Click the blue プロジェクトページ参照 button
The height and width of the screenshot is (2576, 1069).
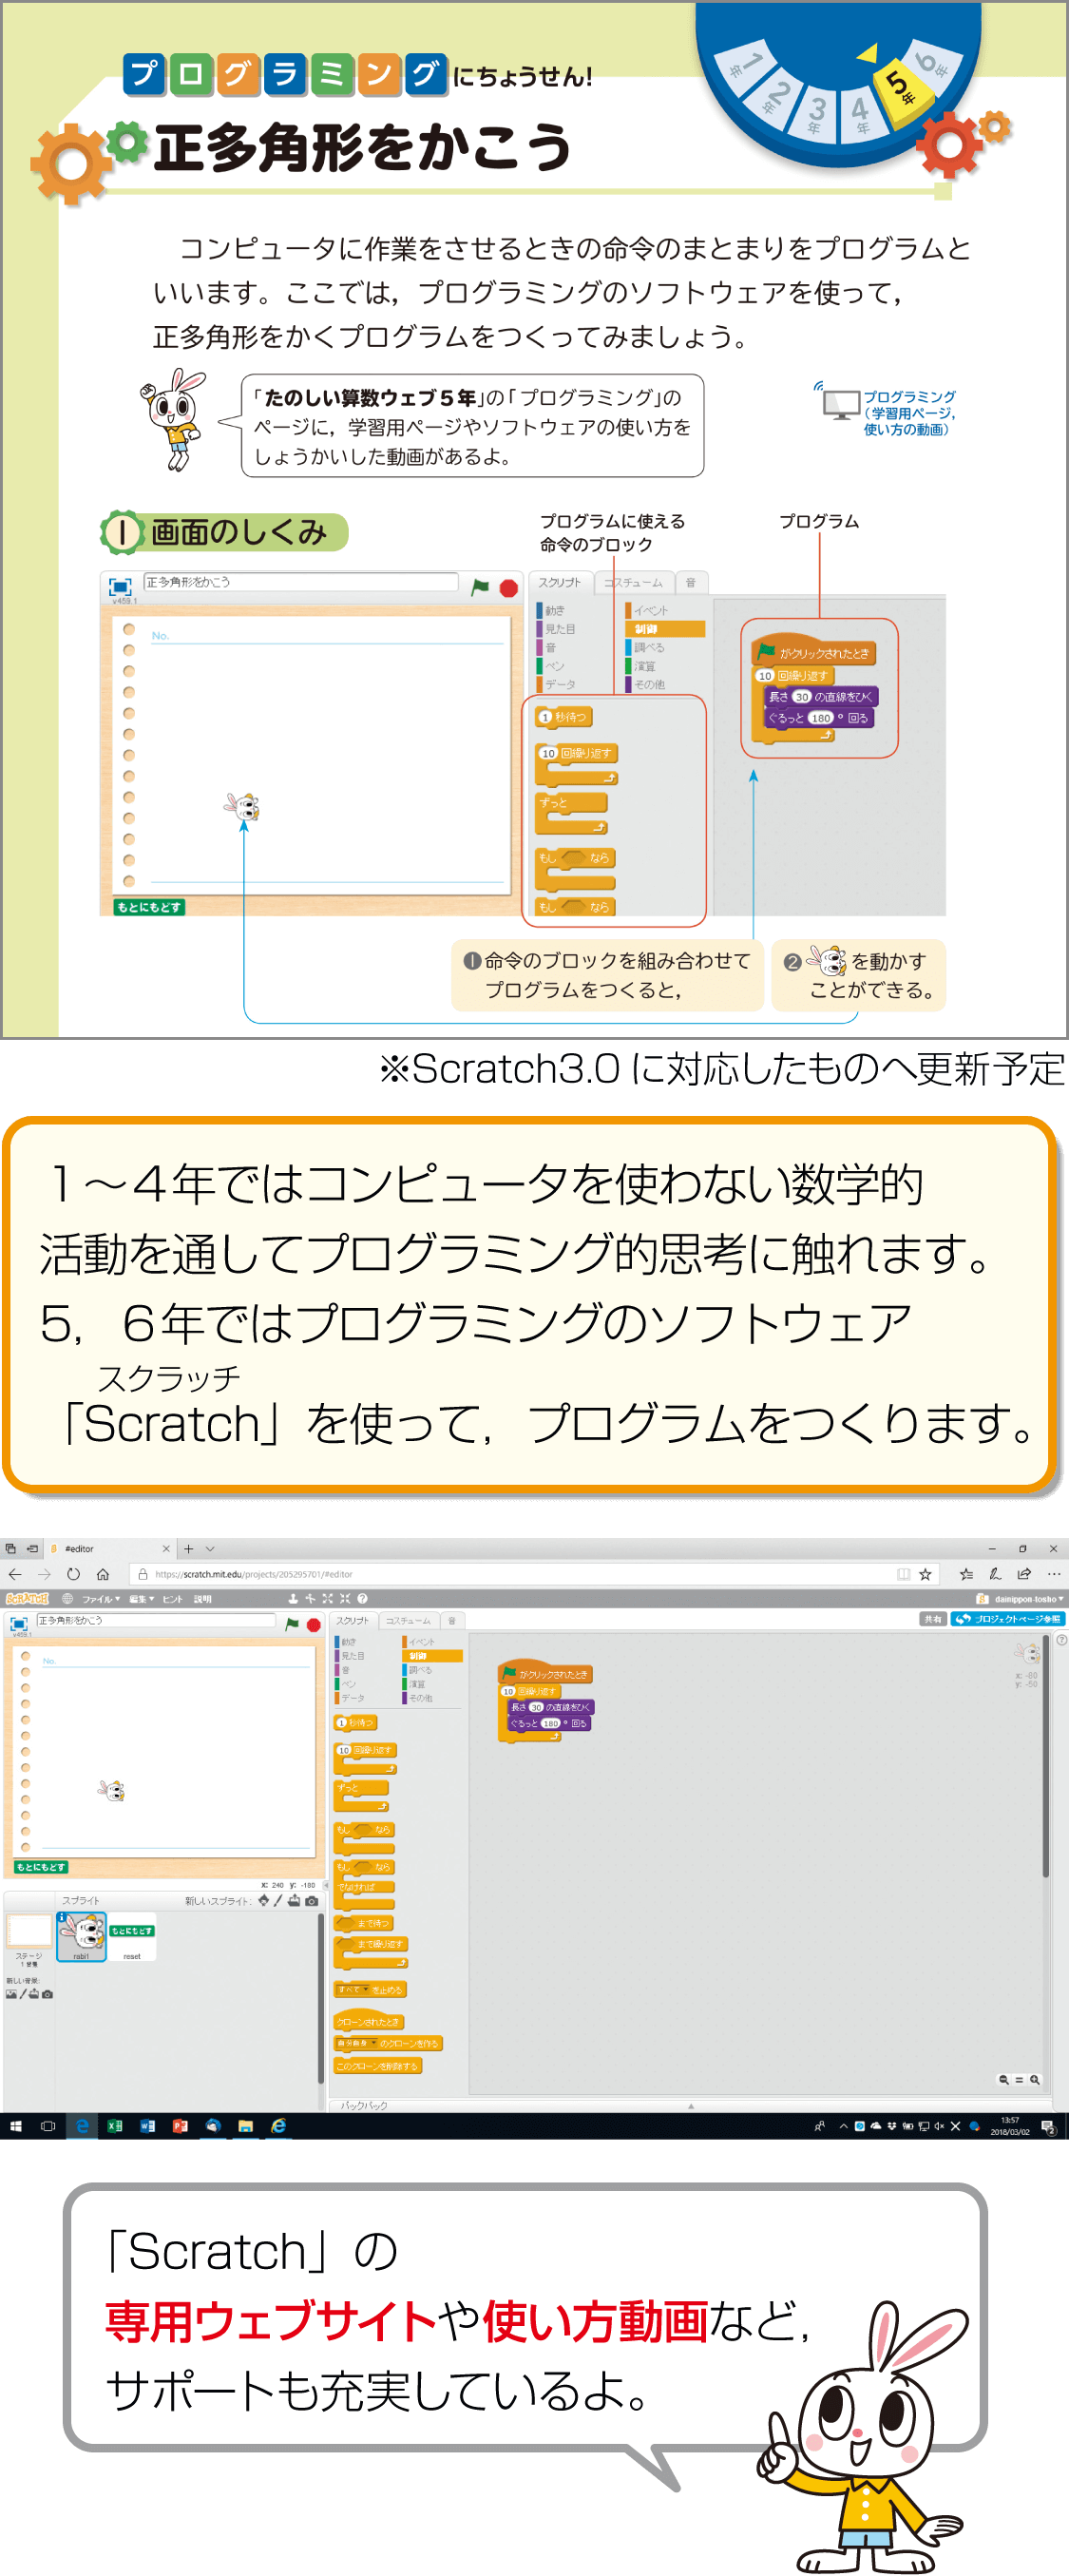tap(1007, 1619)
